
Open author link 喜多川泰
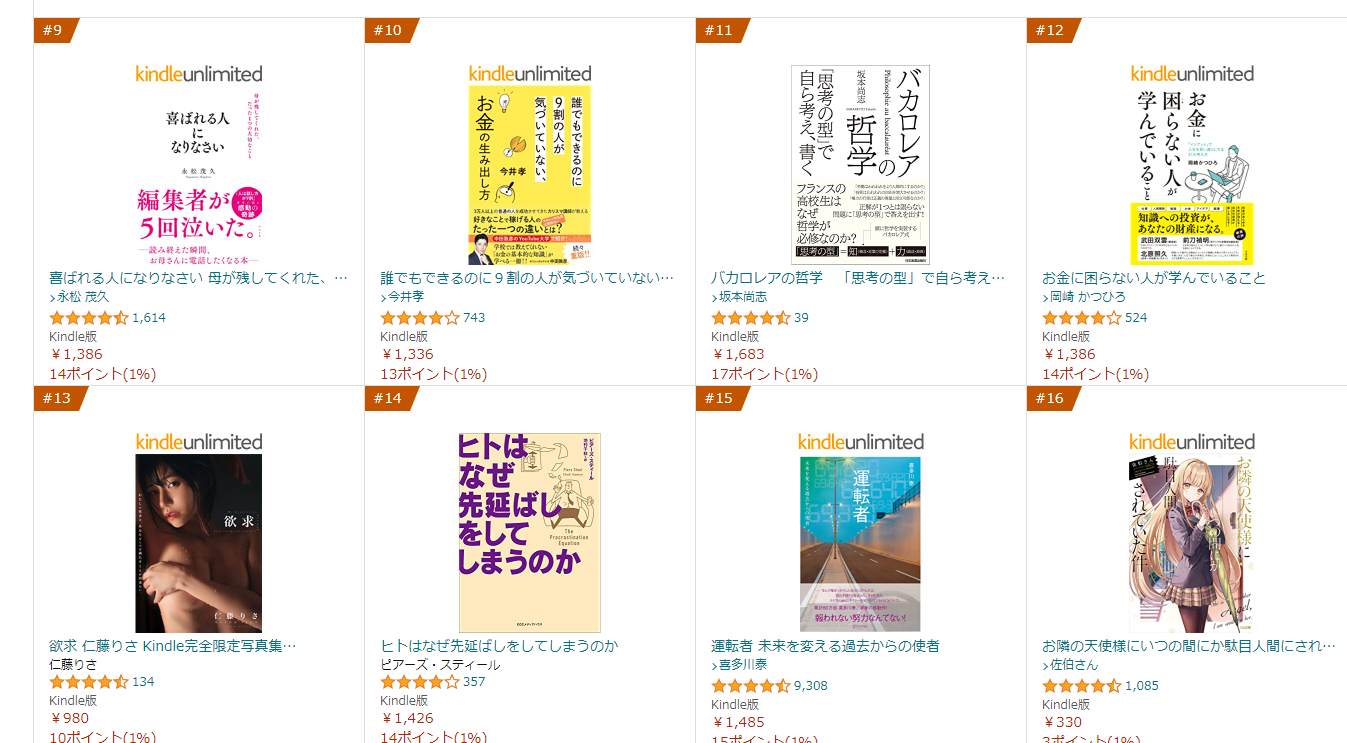click(x=739, y=665)
